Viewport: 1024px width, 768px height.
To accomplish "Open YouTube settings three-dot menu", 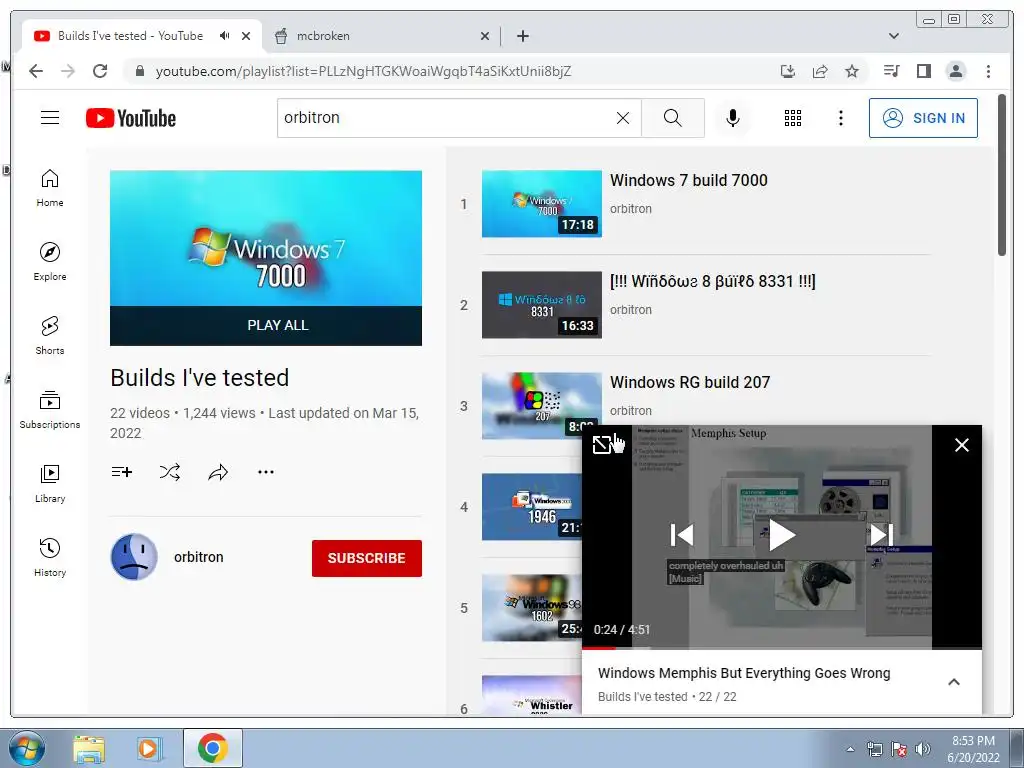I will (x=840, y=118).
